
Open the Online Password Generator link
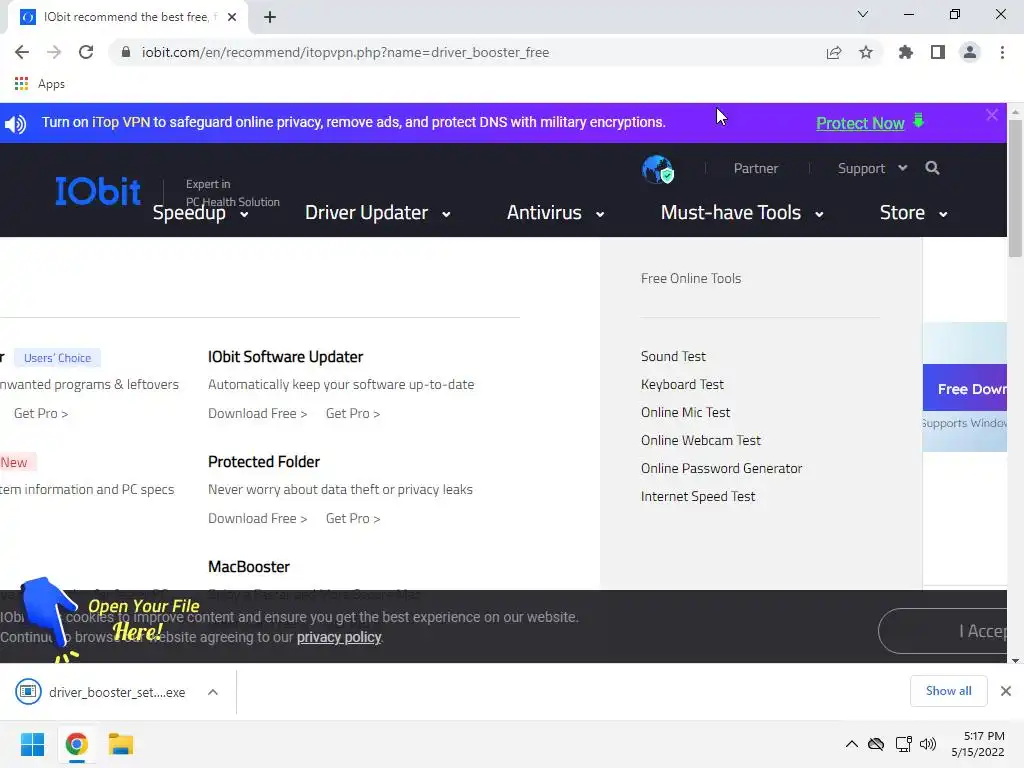(721, 469)
